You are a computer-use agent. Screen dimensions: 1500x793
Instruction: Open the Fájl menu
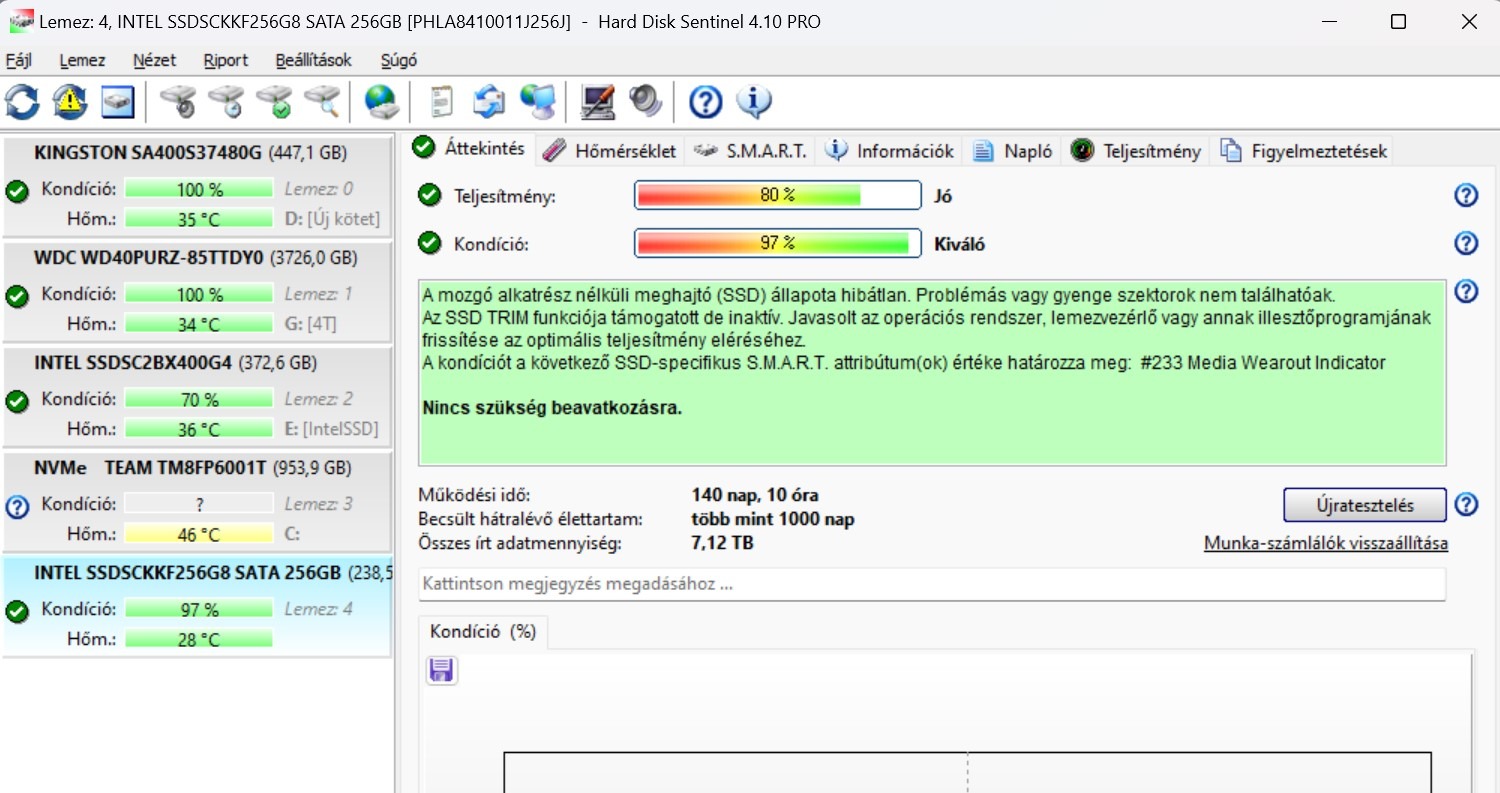tap(19, 60)
